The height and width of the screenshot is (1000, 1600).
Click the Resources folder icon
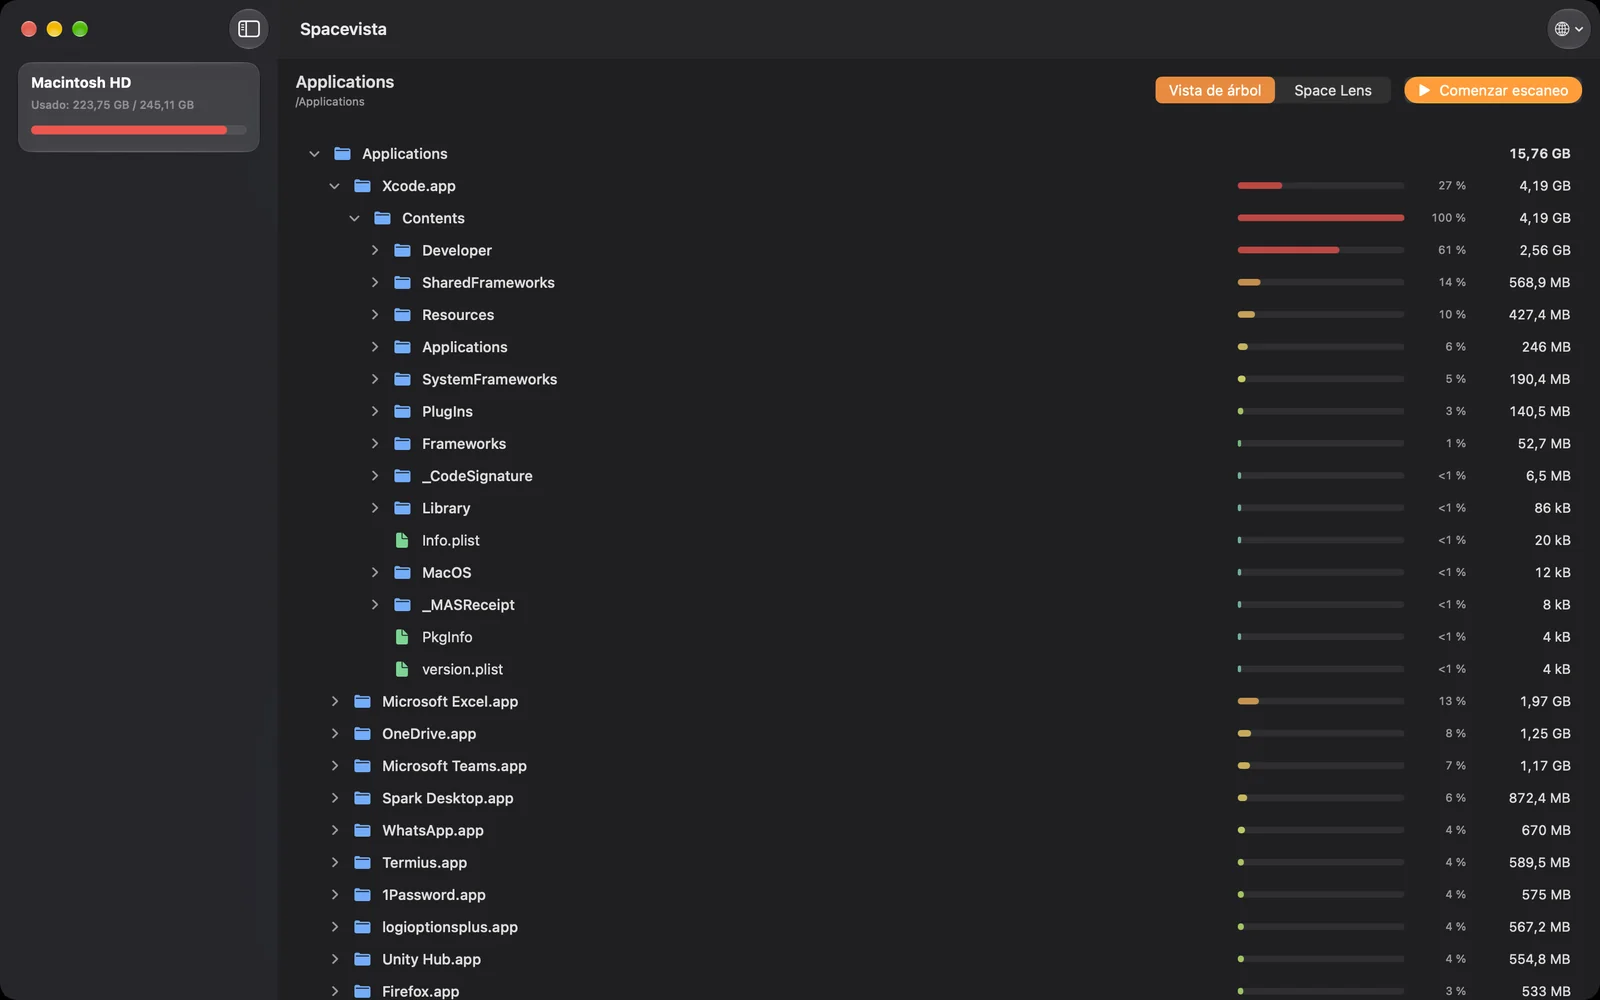[x=402, y=315]
